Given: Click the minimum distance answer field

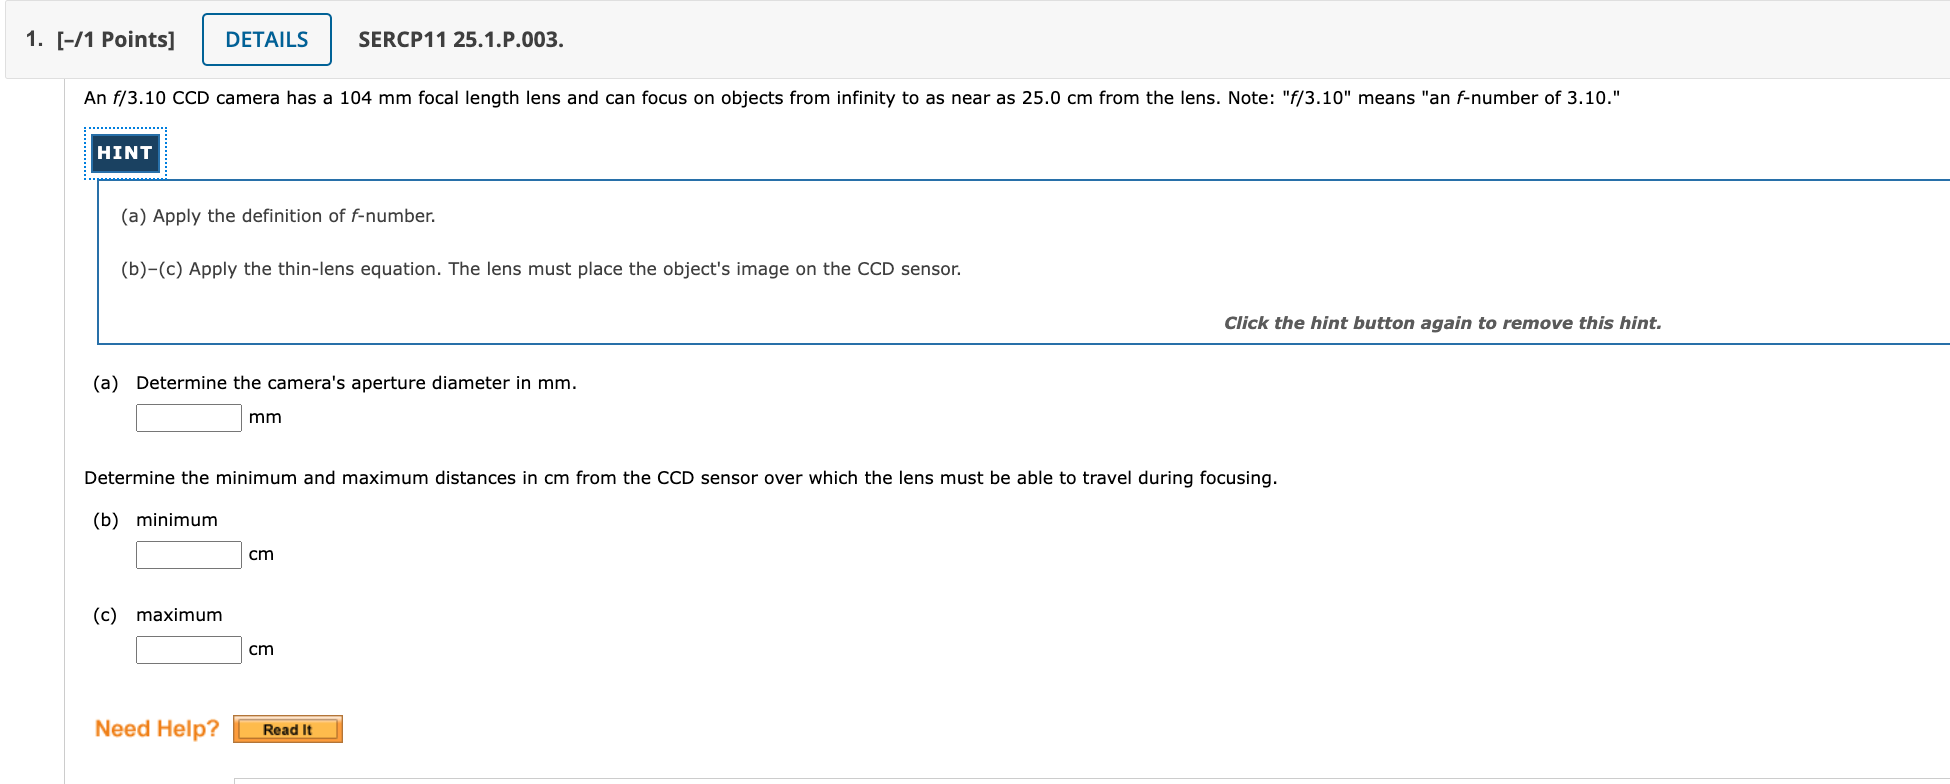Looking at the screenshot, I should tap(188, 554).
